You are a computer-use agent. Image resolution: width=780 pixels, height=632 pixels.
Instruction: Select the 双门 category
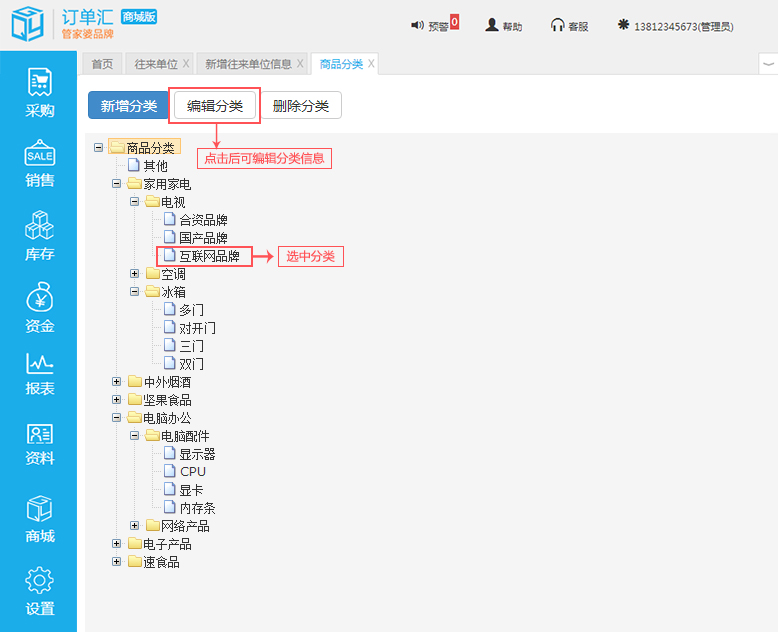pyautogui.click(x=192, y=364)
